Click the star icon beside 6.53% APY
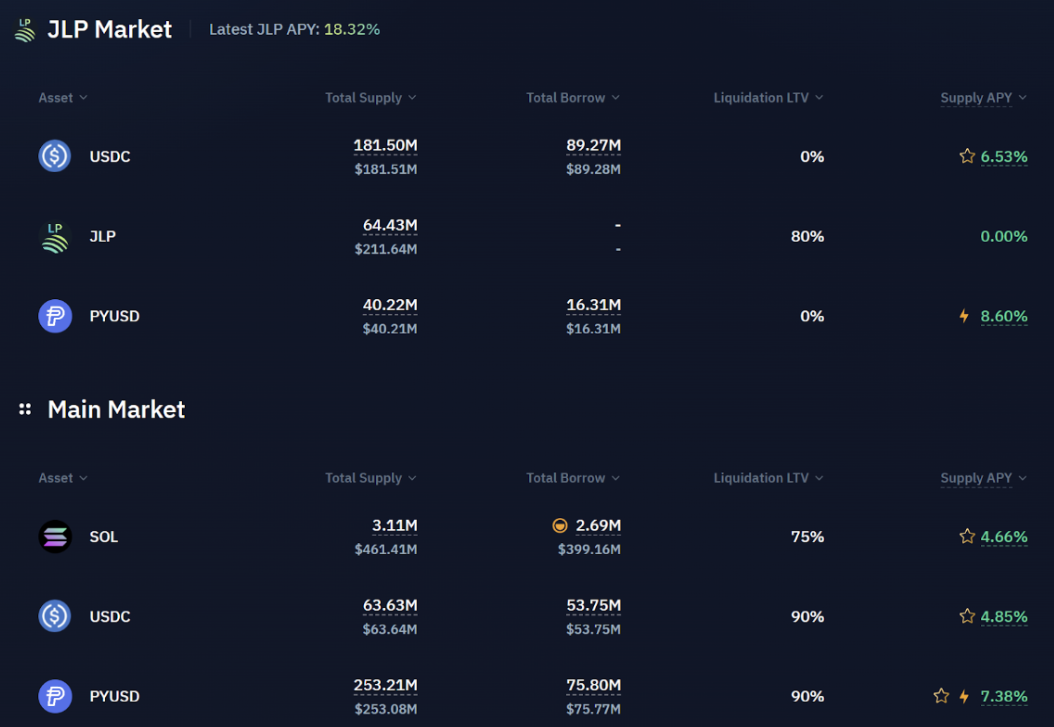The image size is (1054, 727). click(967, 156)
